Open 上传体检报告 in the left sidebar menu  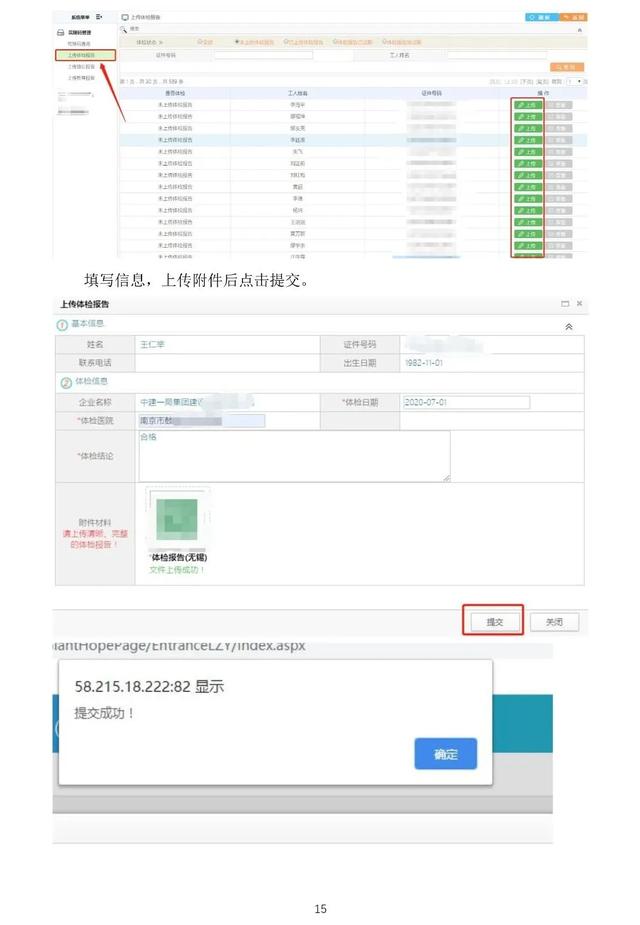83,55
